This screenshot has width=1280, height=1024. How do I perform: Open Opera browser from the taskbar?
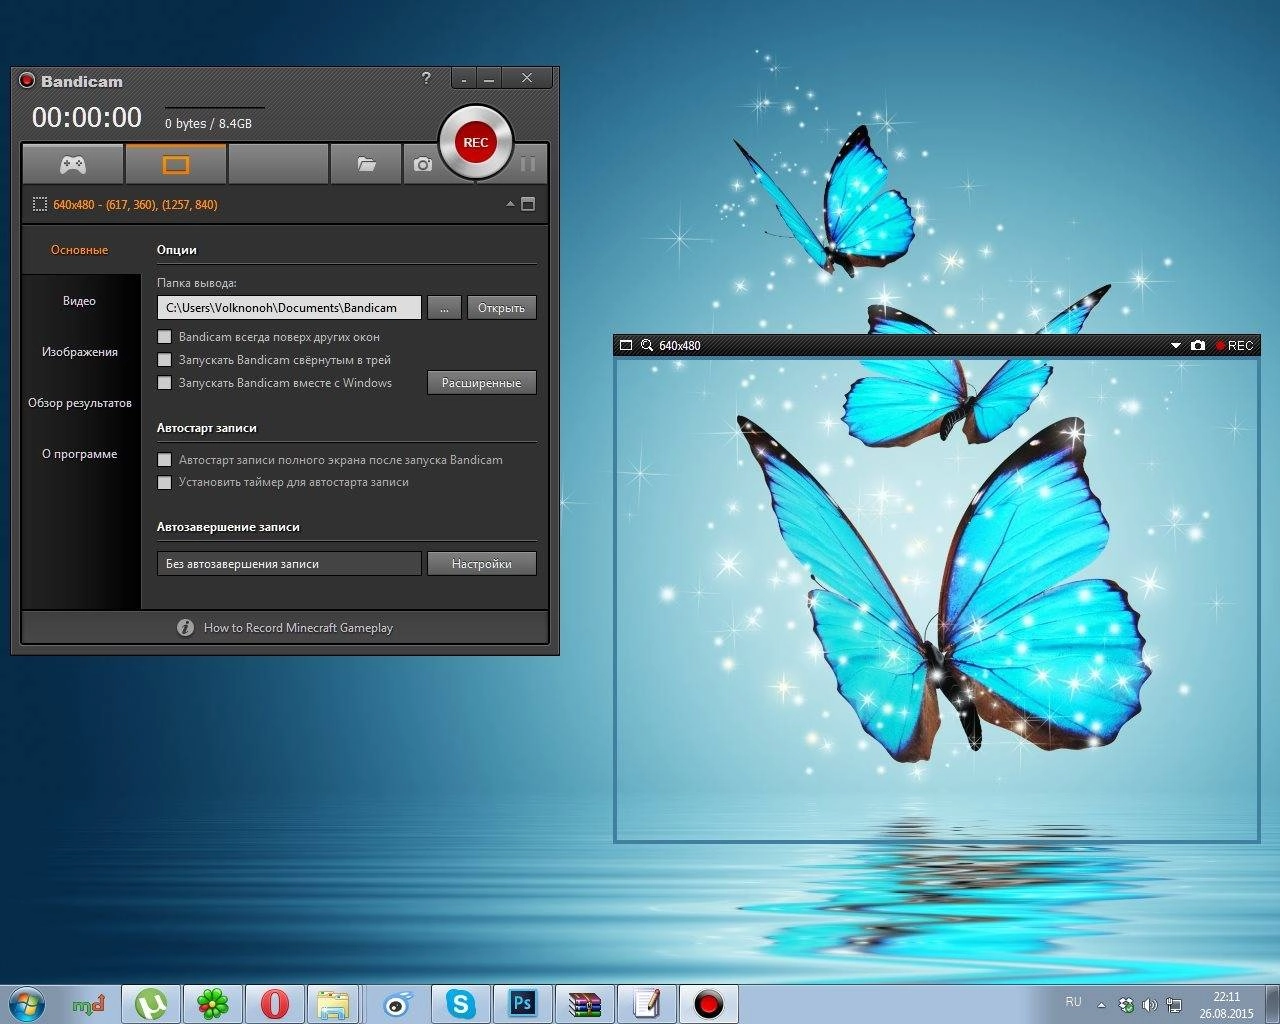click(x=274, y=1004)
